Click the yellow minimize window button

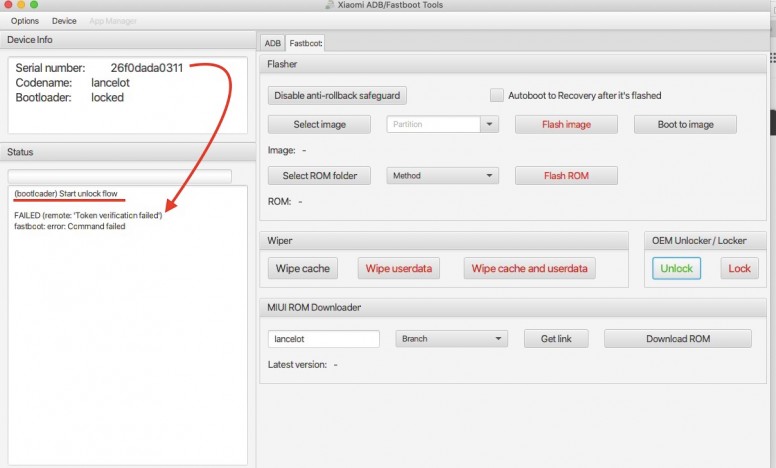21,4
